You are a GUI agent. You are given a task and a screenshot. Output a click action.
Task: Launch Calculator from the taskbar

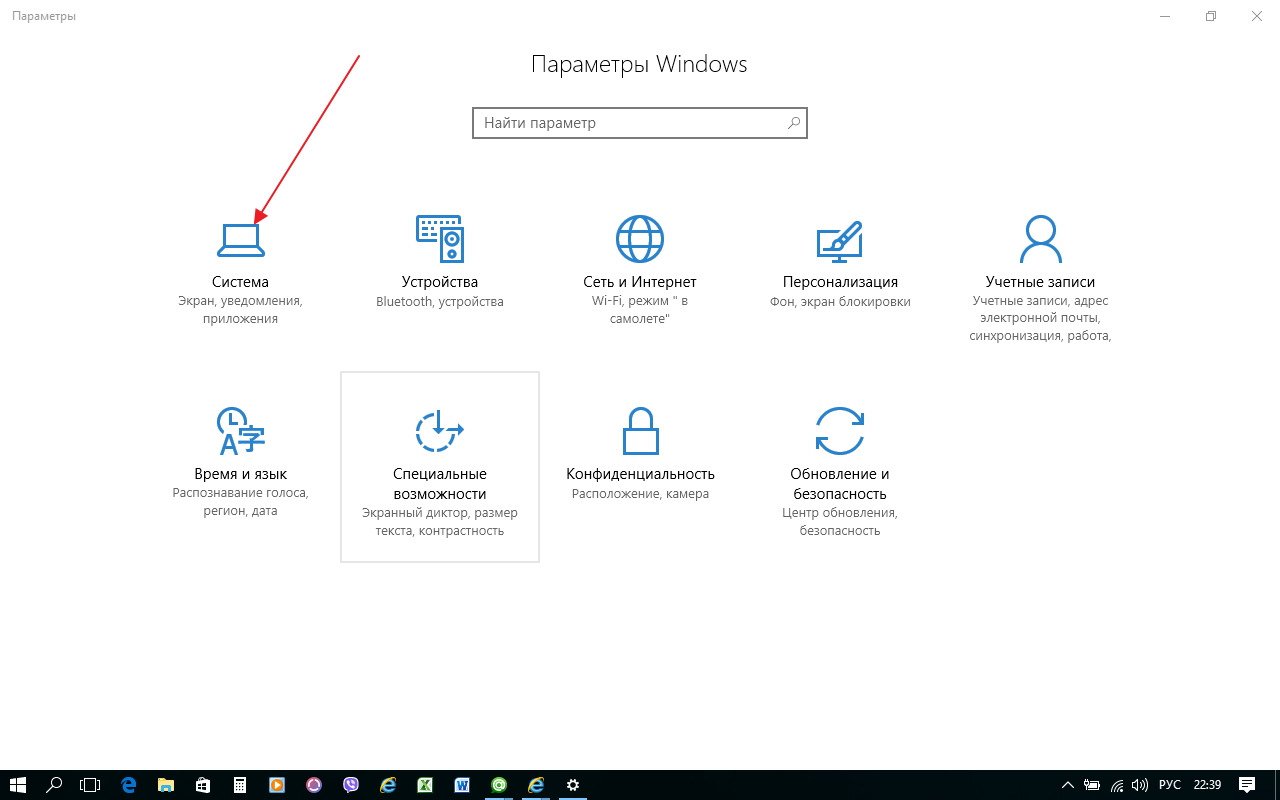(239, 785)
